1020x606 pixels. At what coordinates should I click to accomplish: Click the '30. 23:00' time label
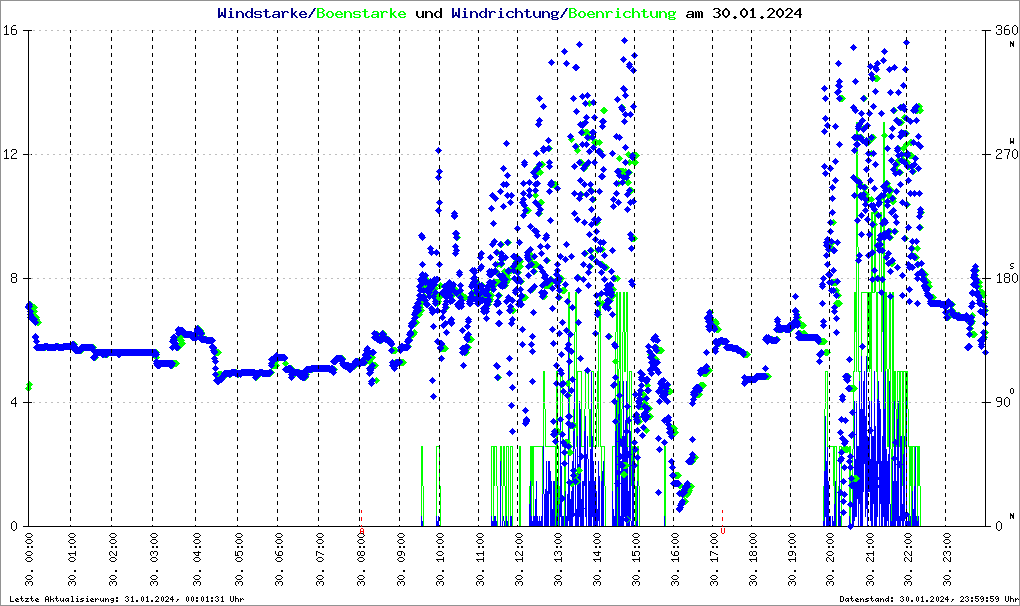tap(947, 559)
